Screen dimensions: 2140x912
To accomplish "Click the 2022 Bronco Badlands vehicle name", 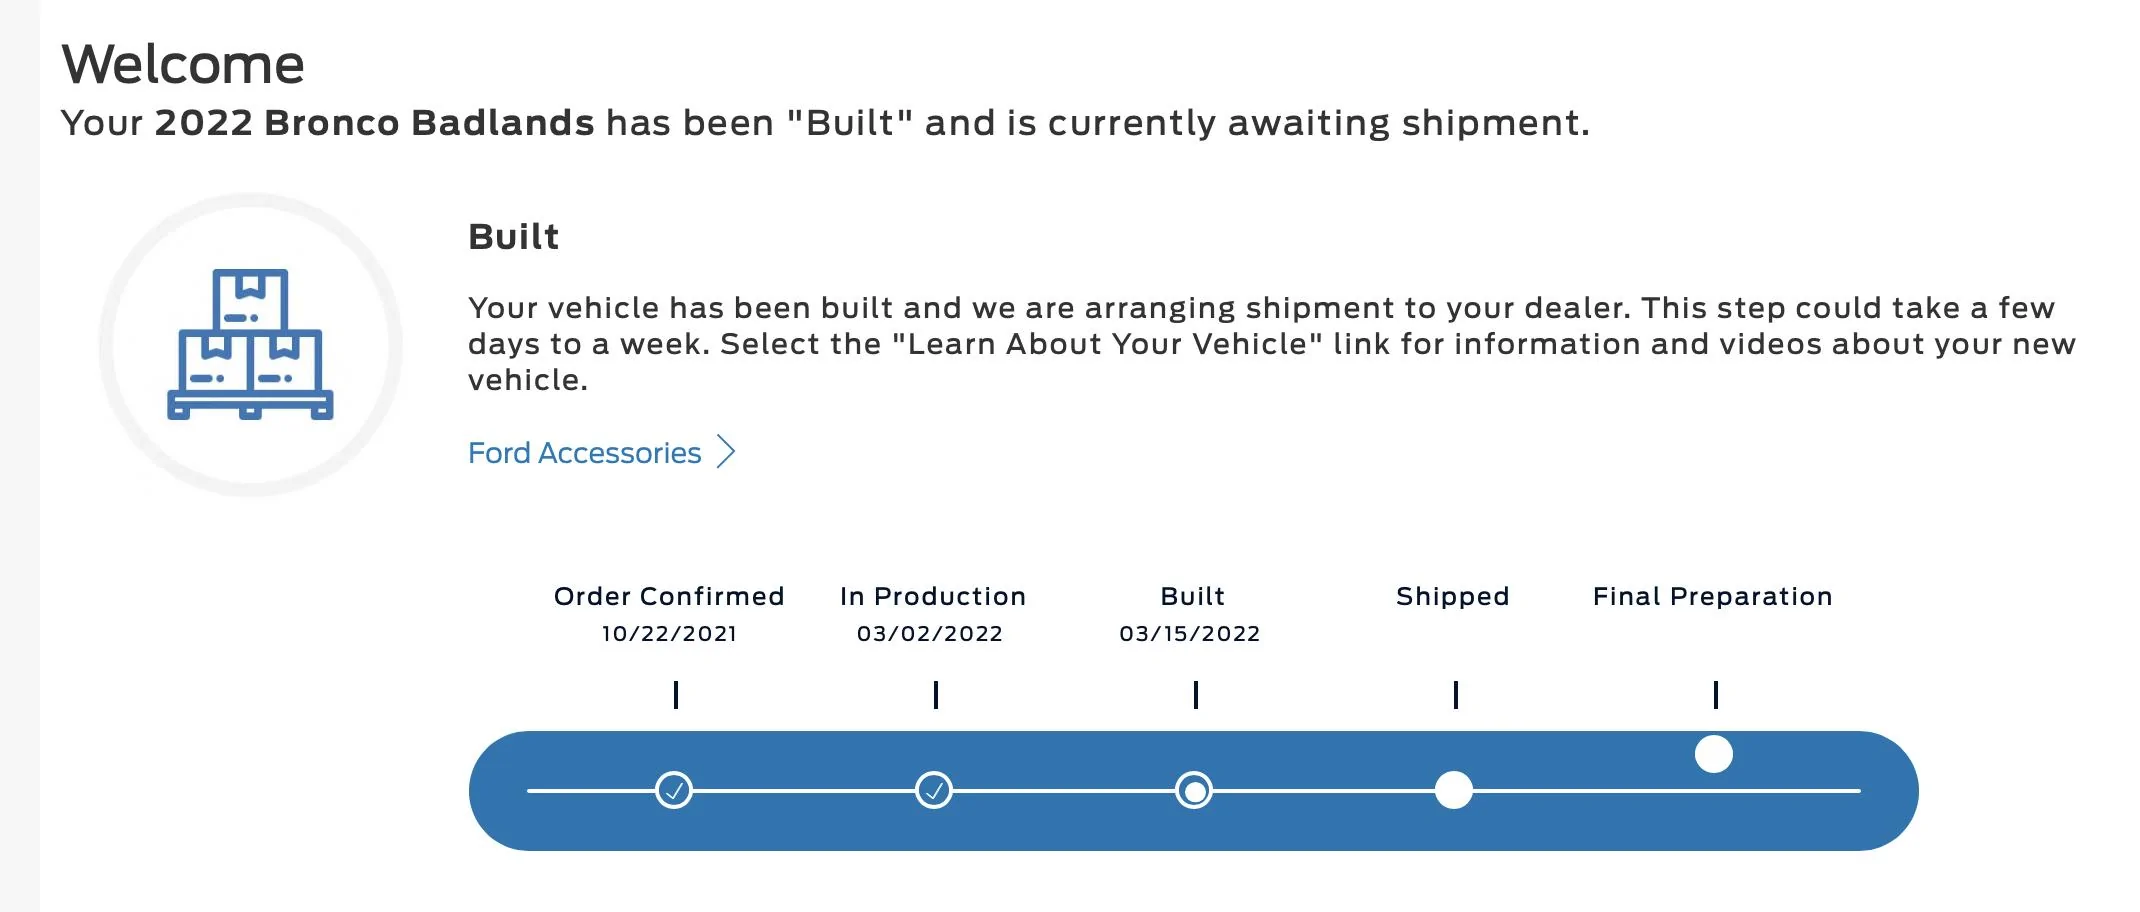I will pos(375,123).
